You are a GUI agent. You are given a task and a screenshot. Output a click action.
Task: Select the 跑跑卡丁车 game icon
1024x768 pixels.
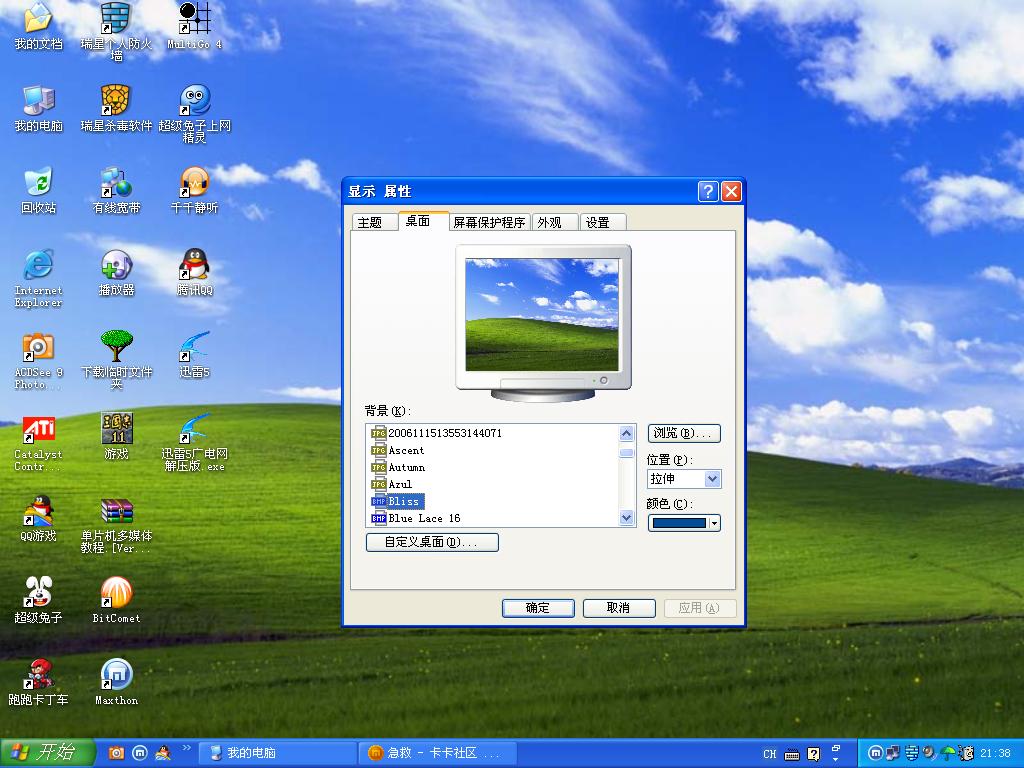pos(38,676)
